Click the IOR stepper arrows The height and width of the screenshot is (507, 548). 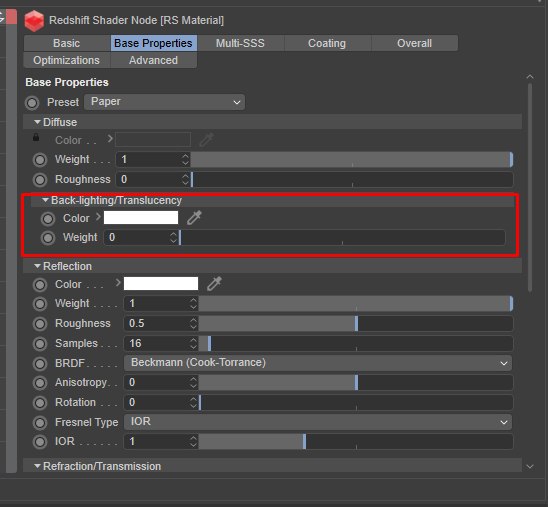[x=193, y=441]
